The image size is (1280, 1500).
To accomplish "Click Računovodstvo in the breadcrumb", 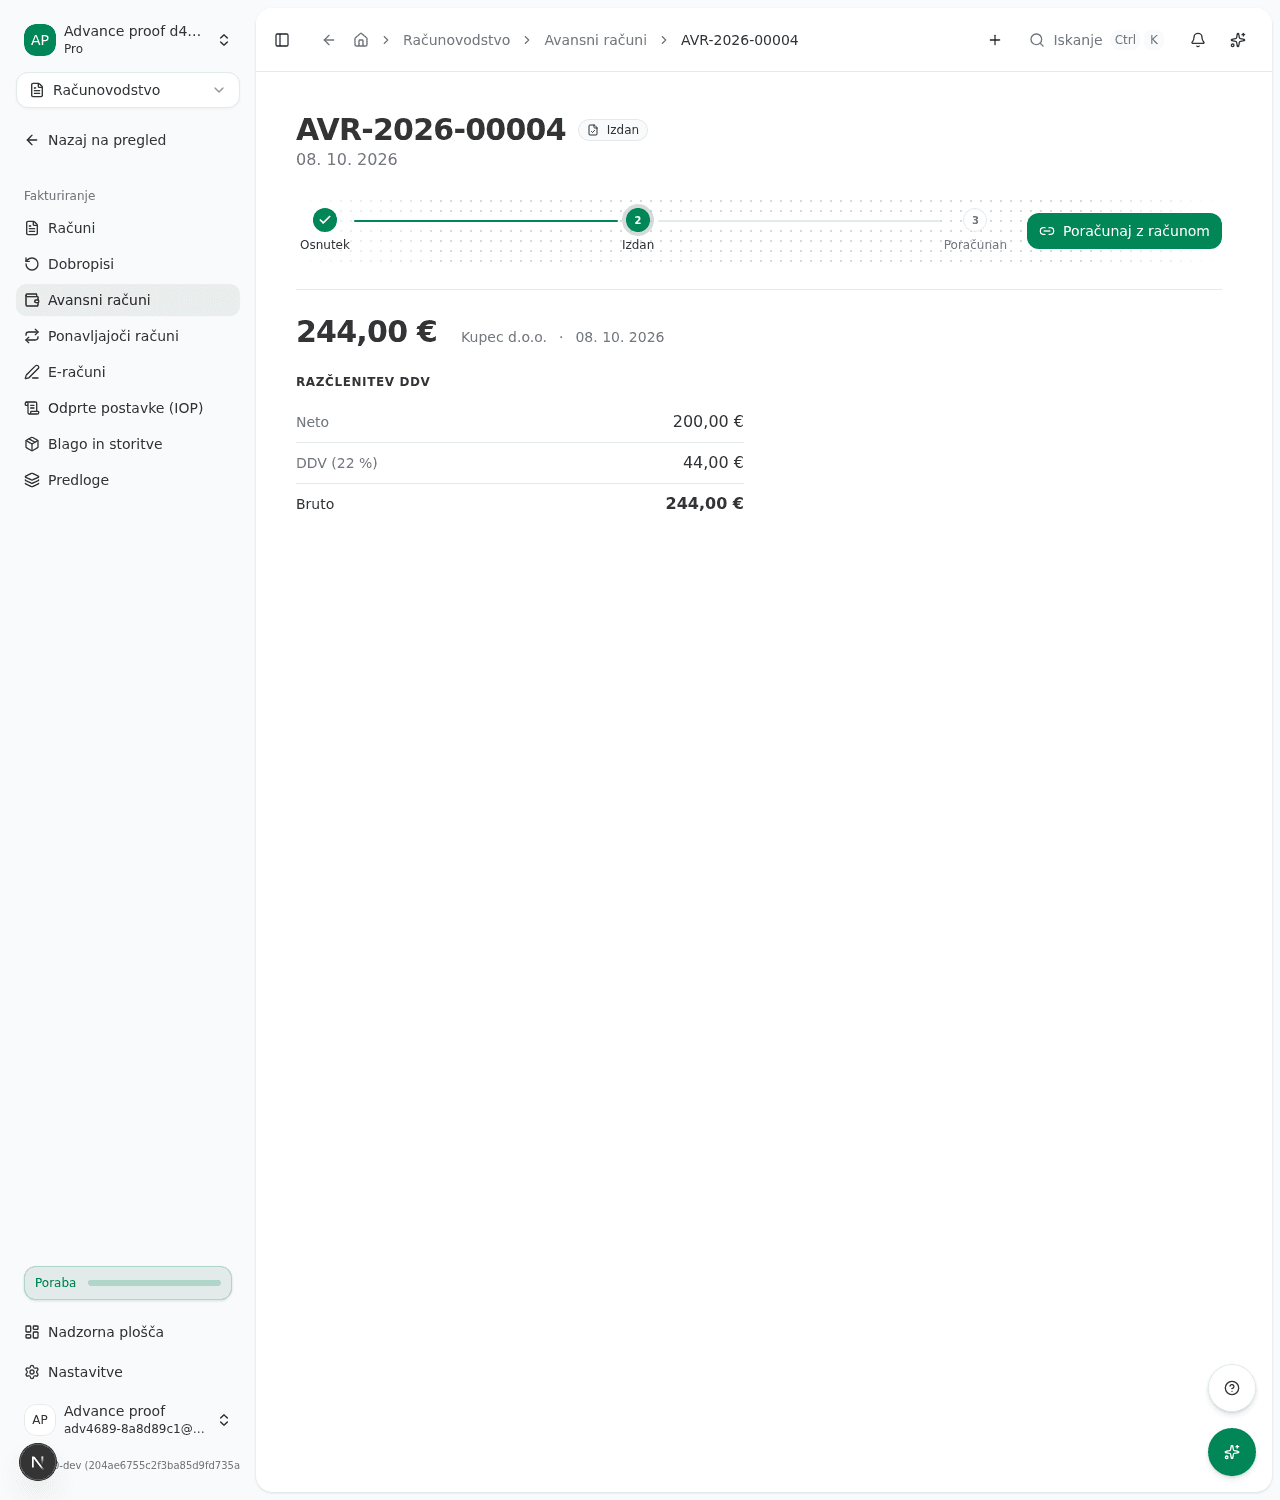I will point(456,40).
